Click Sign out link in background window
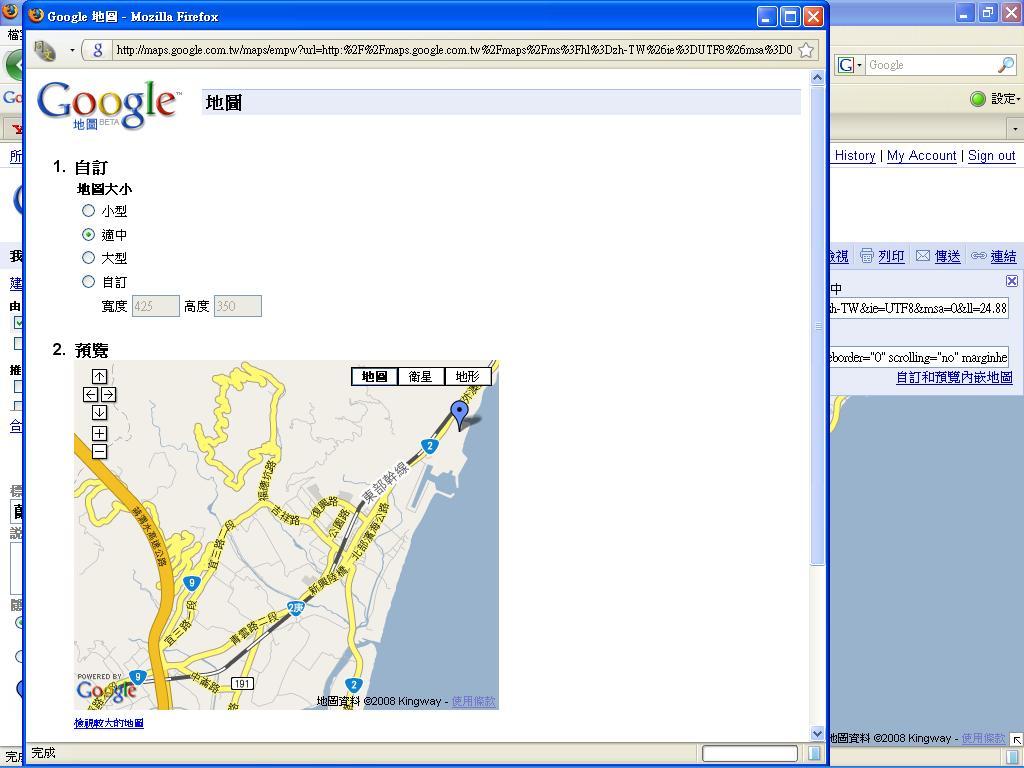This screenshot has height=768, width=1024. 991,155
